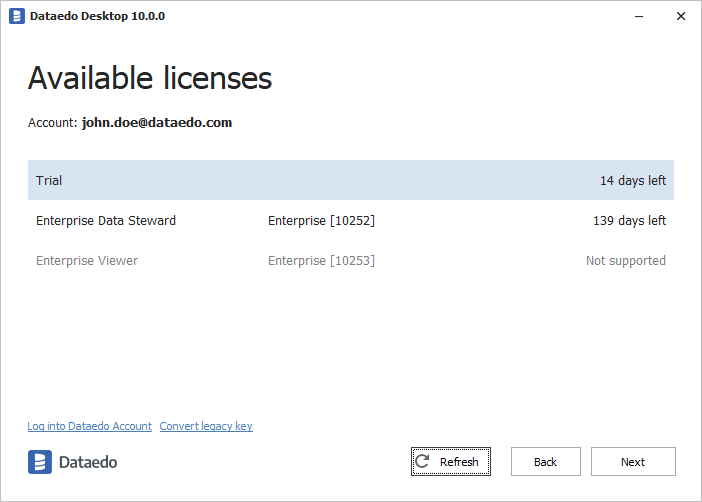Click the "139 days left" label
702x502 pixels.
(629, 221)
